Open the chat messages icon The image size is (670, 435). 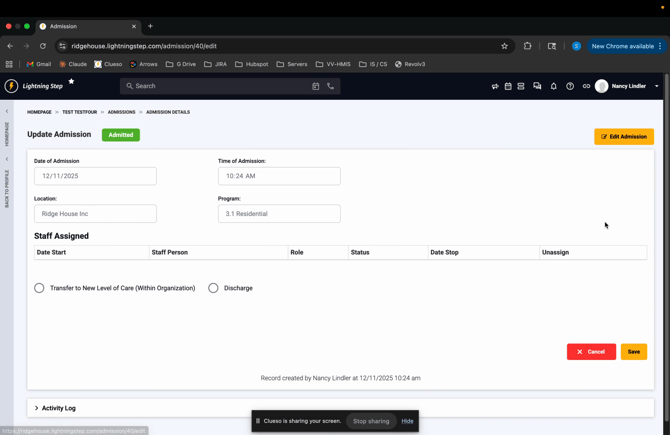537,86
